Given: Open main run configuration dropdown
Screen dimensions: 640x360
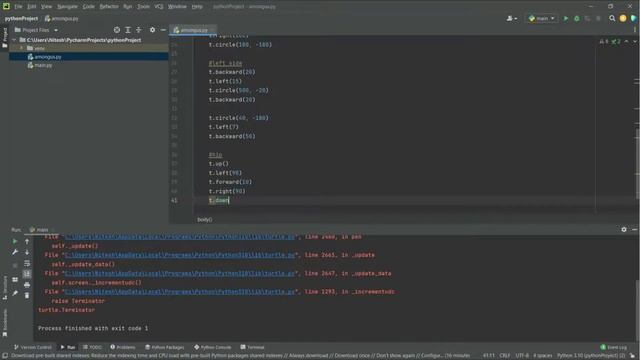Looking at the screenshot, I should click(x=542, y=18).
